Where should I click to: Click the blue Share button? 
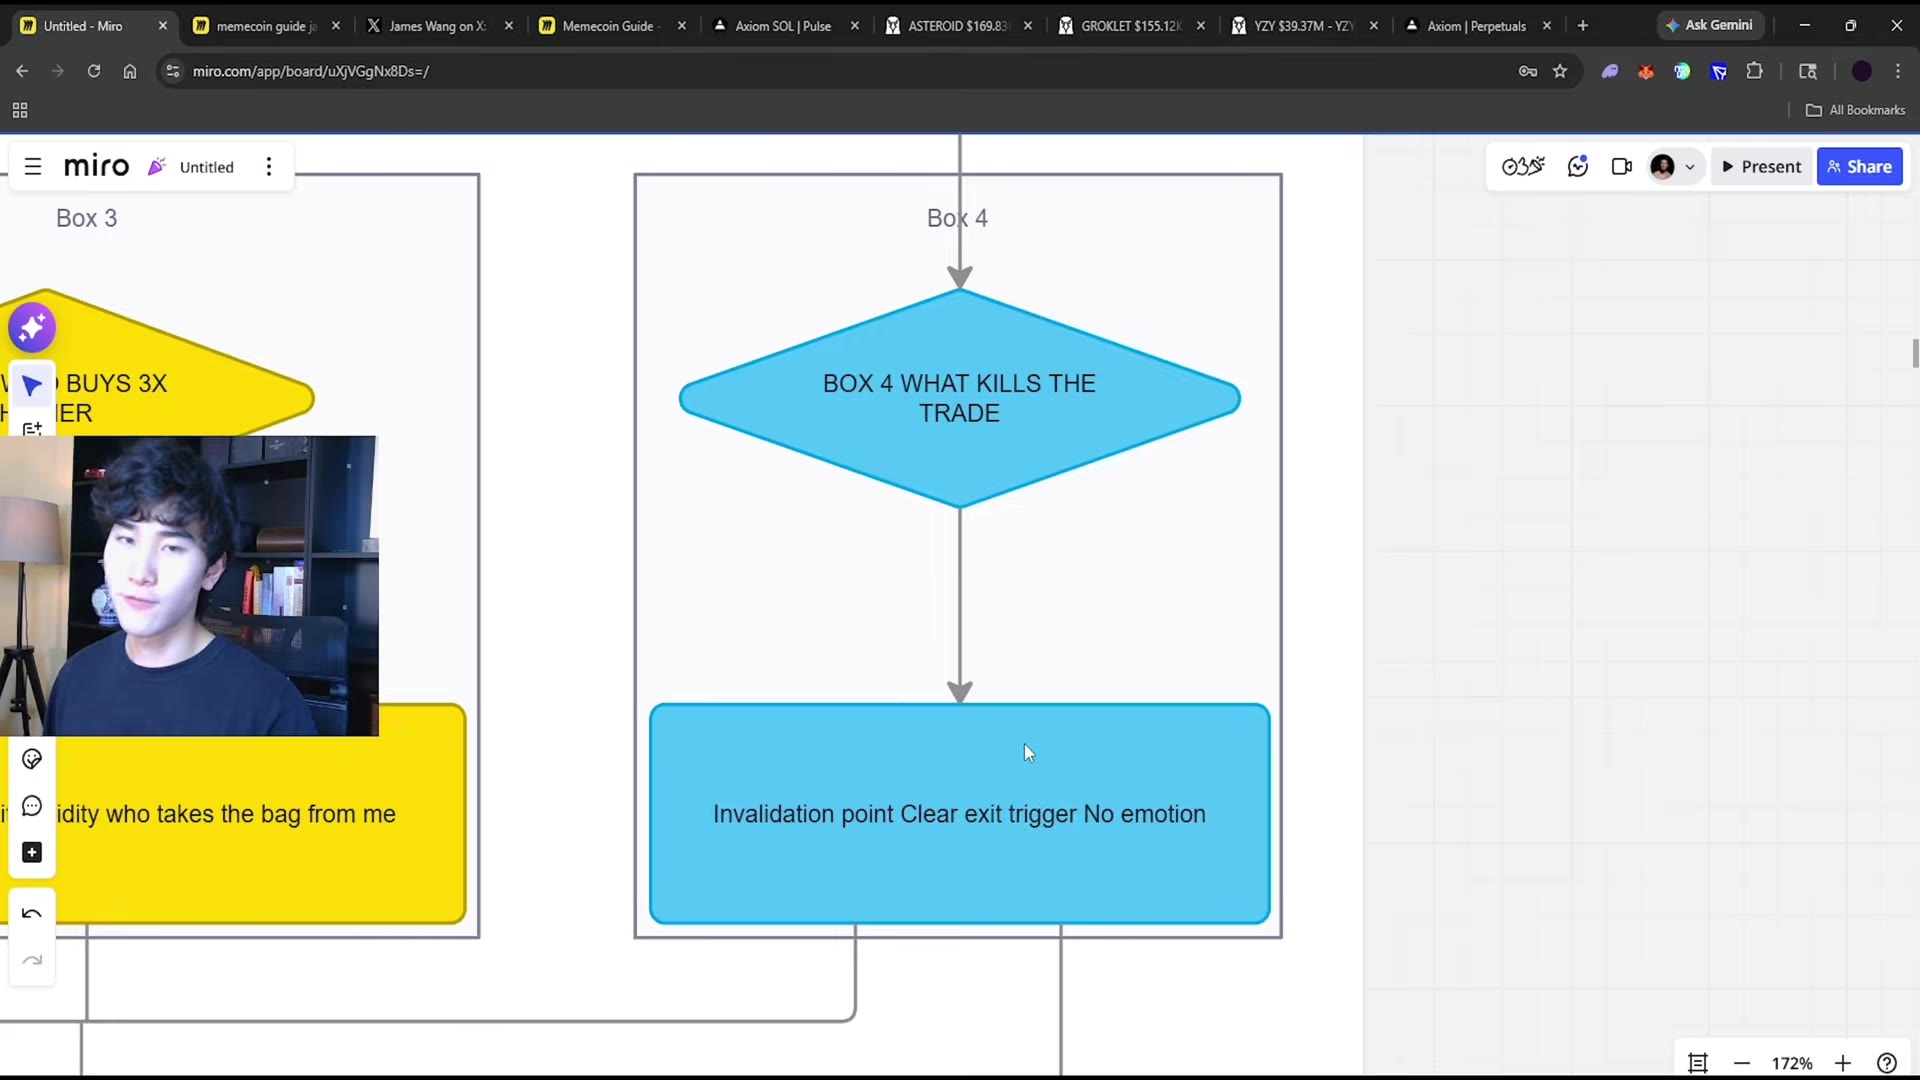click(x=1859, y=167)
